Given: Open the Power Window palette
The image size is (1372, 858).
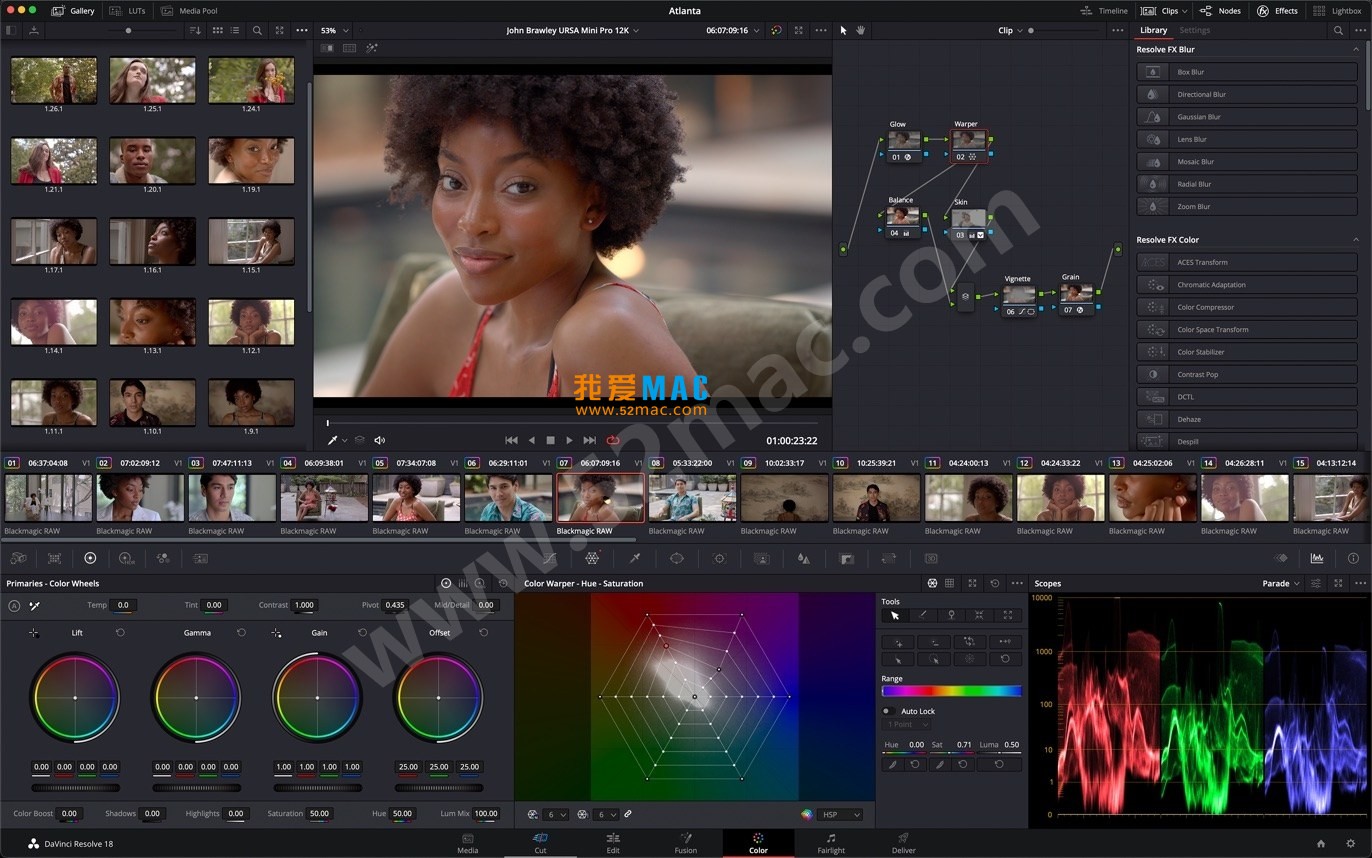Looking at the screenshot, I should coord(676,558).
